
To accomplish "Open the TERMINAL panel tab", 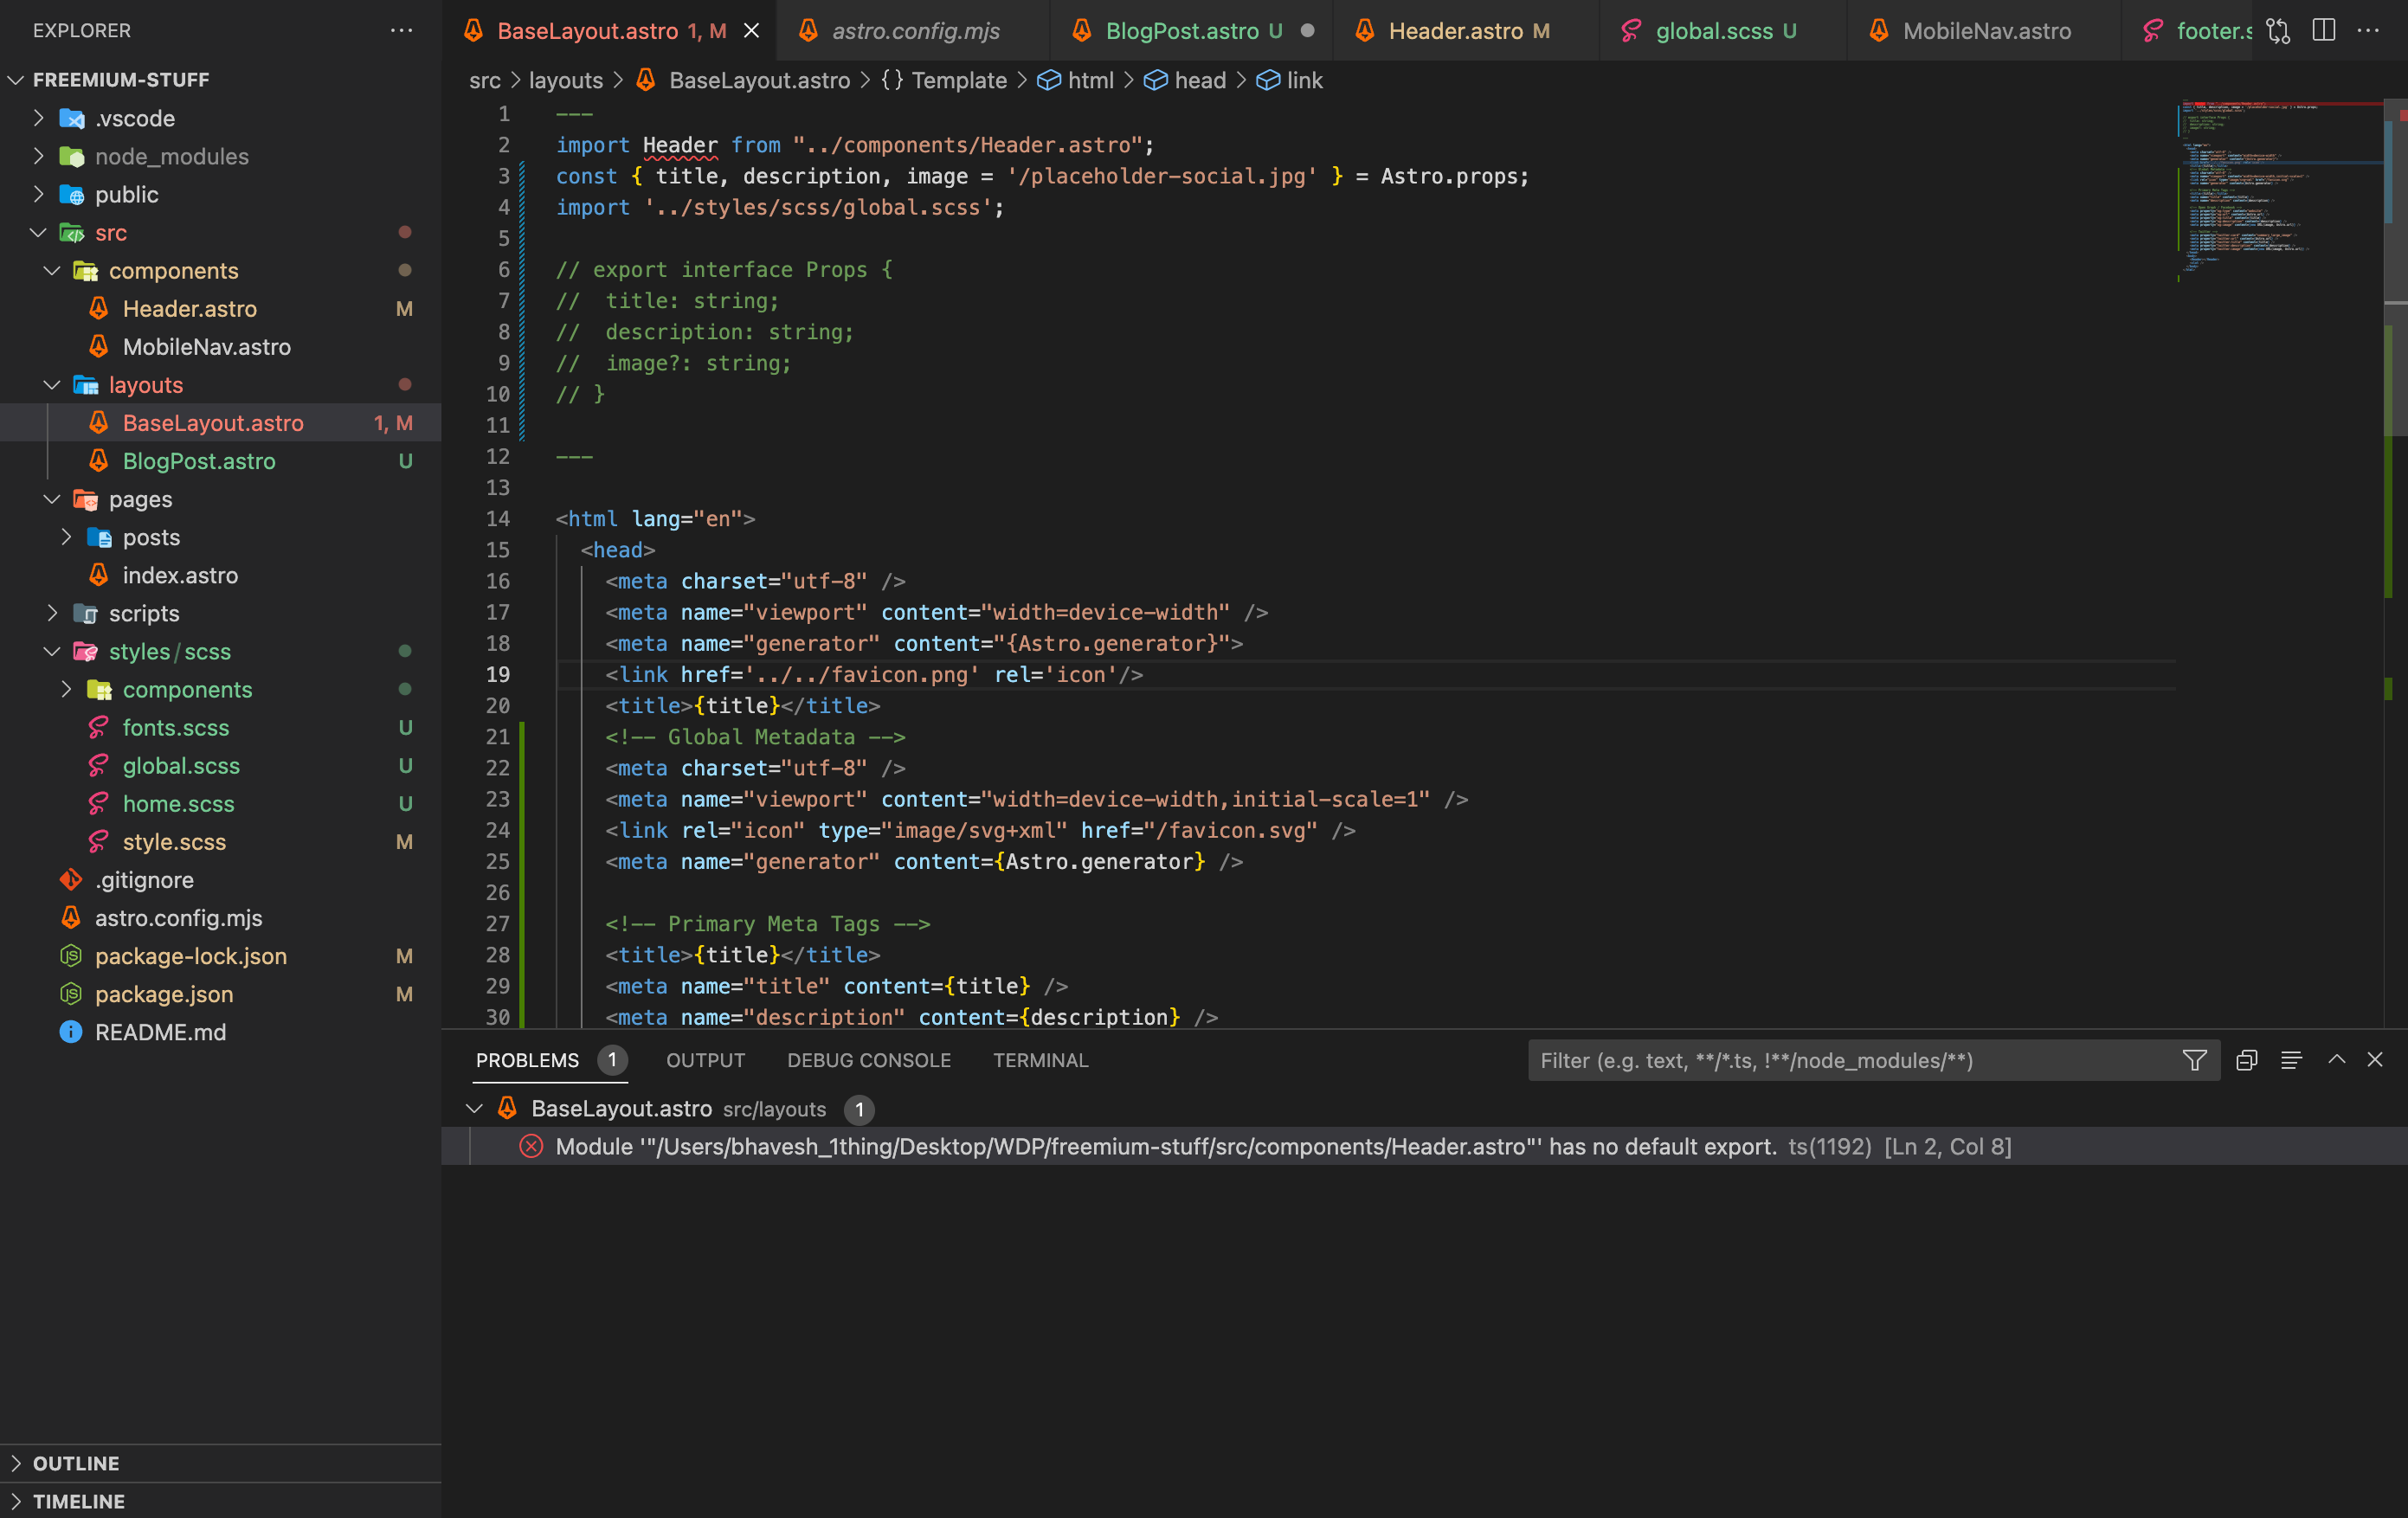I will pos(1040,1060).
